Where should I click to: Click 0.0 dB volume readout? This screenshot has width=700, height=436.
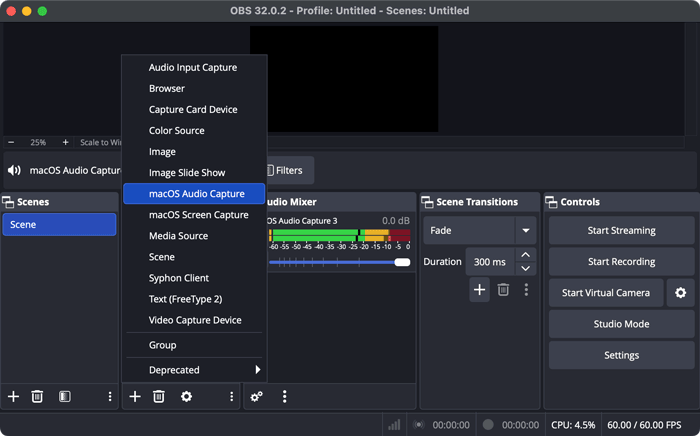pos(396,221)
